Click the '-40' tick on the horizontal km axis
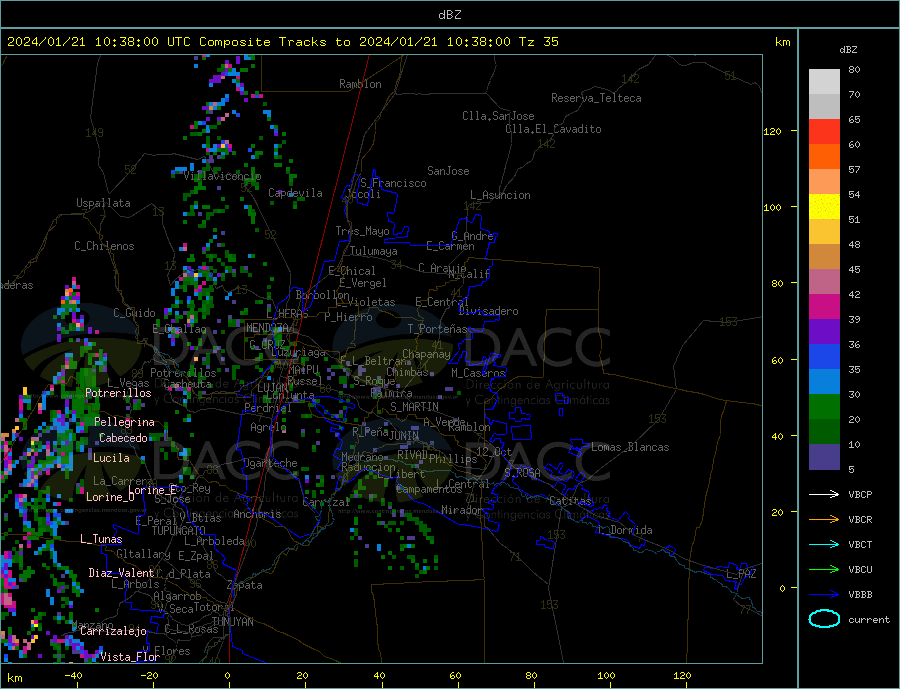The width and height of the screenshot is (900, 689). 73,676
